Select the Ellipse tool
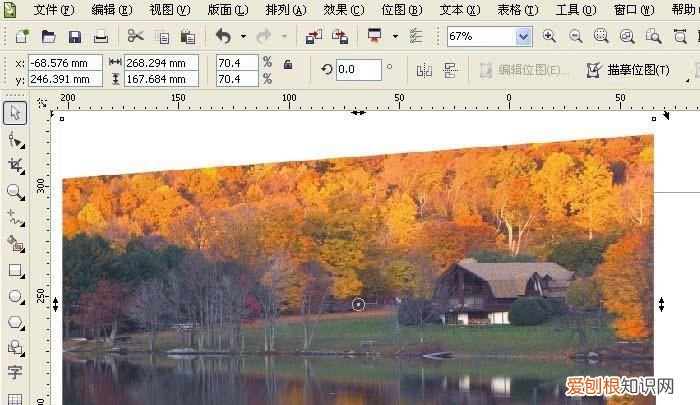 [15, 297]
